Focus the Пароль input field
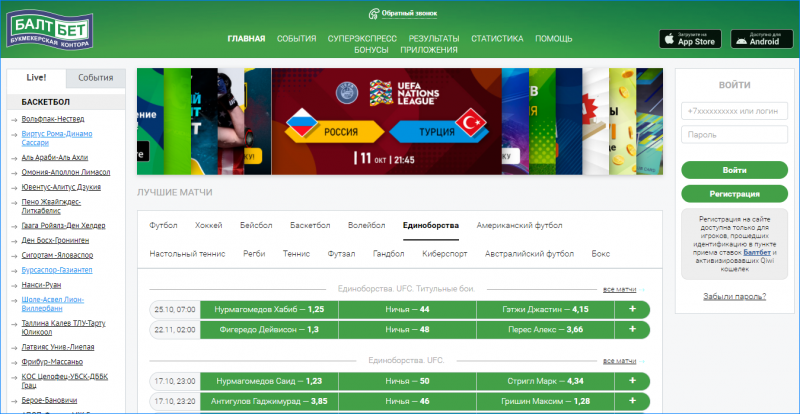Screen dimensions: 800x414 coord(735,135)
